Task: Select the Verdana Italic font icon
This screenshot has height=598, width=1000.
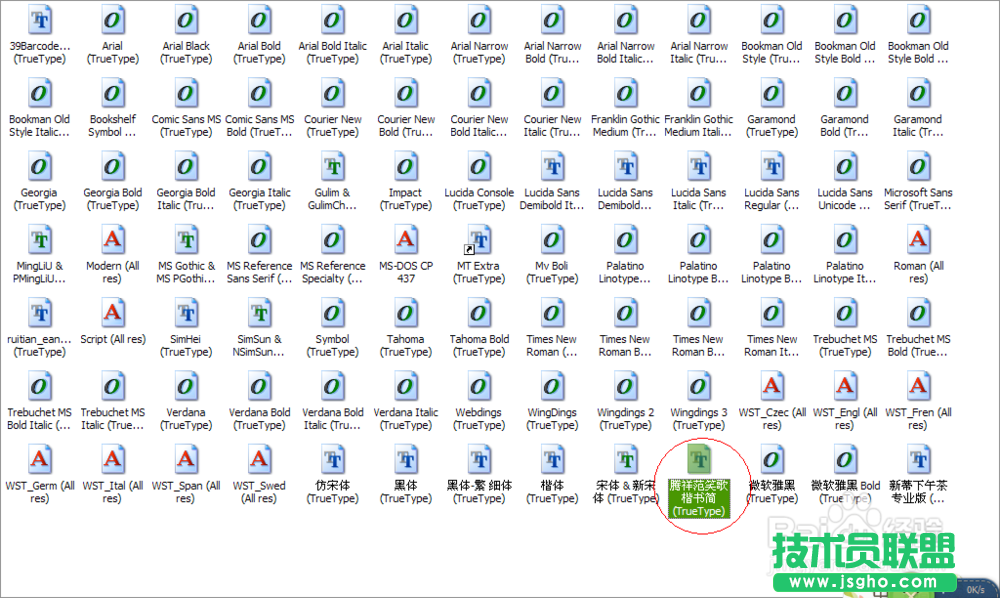Action: pos(406,385)
